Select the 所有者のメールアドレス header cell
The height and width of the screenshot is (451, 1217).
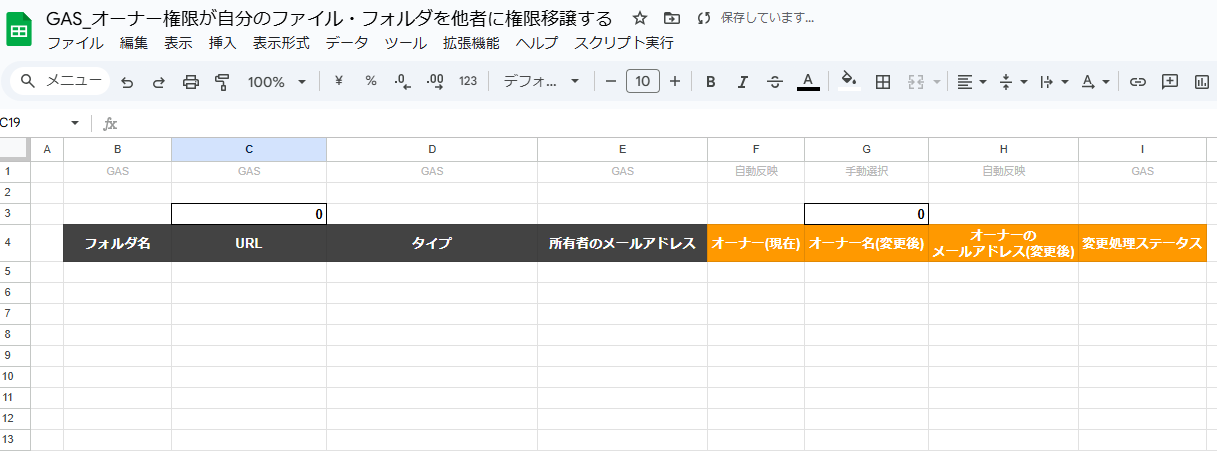(622, 243)
